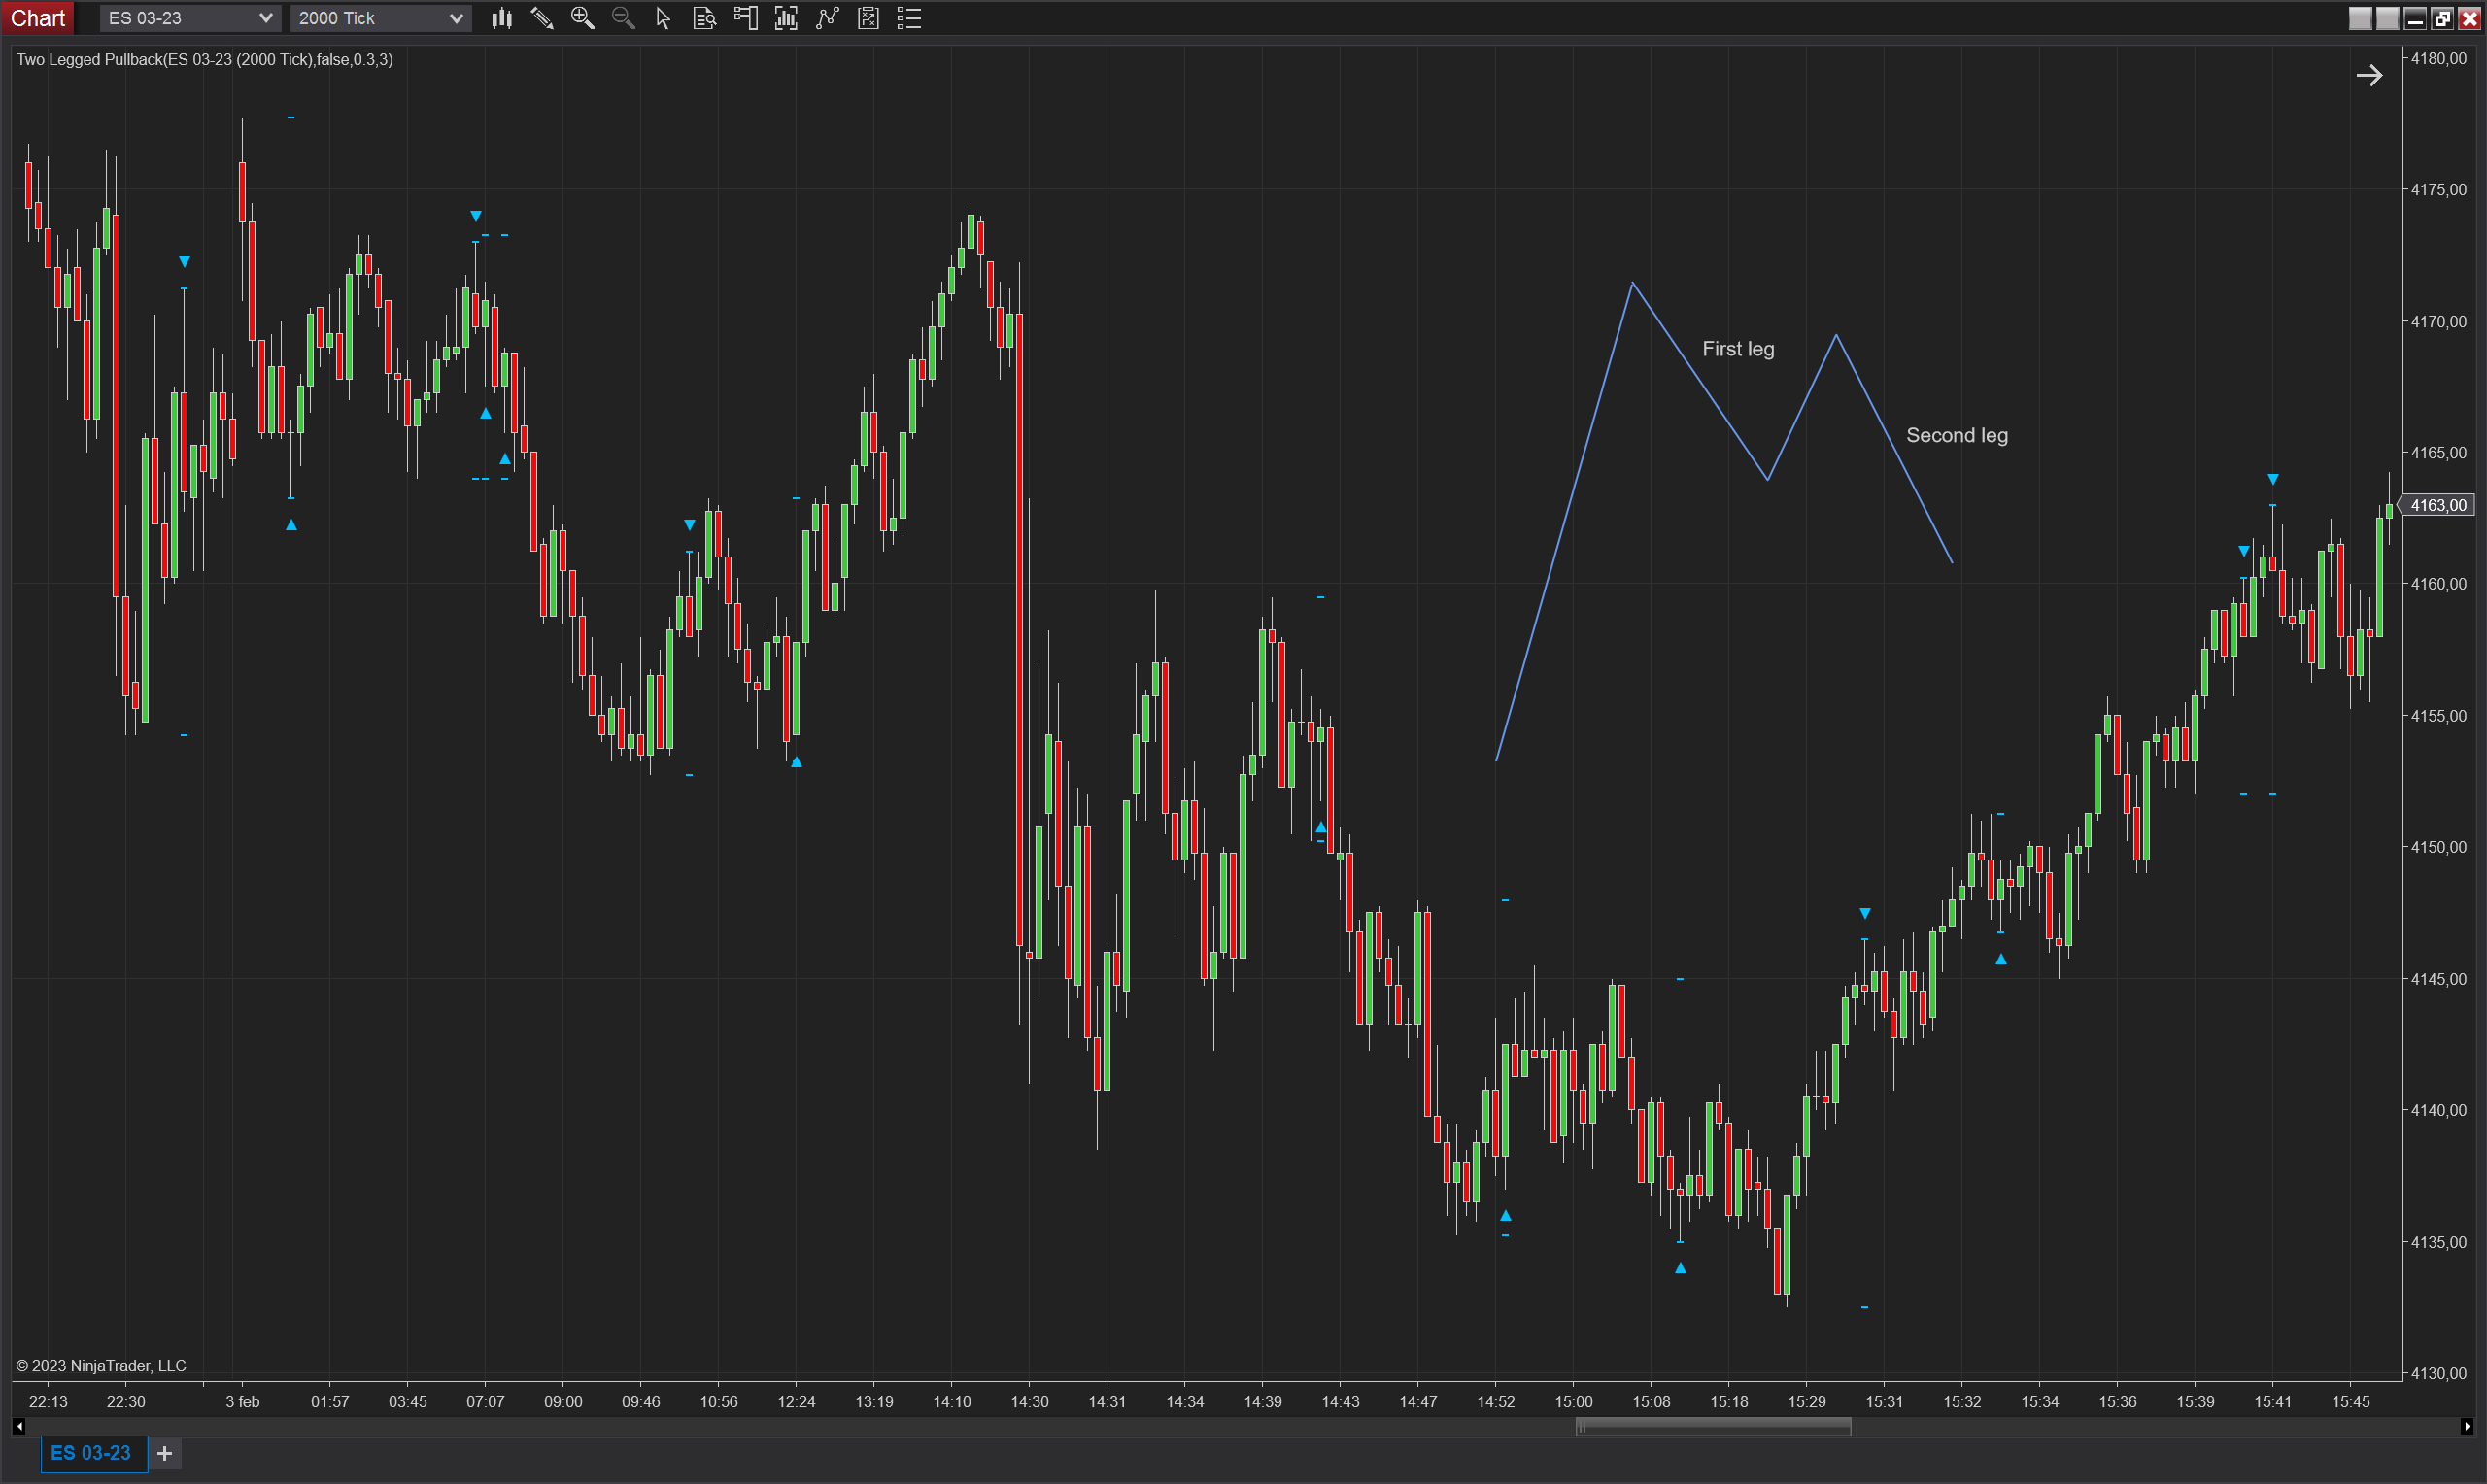2487x1484 pixels.
Task: Choose the cursor pointer tool
Action: click(x=663, y=18)
